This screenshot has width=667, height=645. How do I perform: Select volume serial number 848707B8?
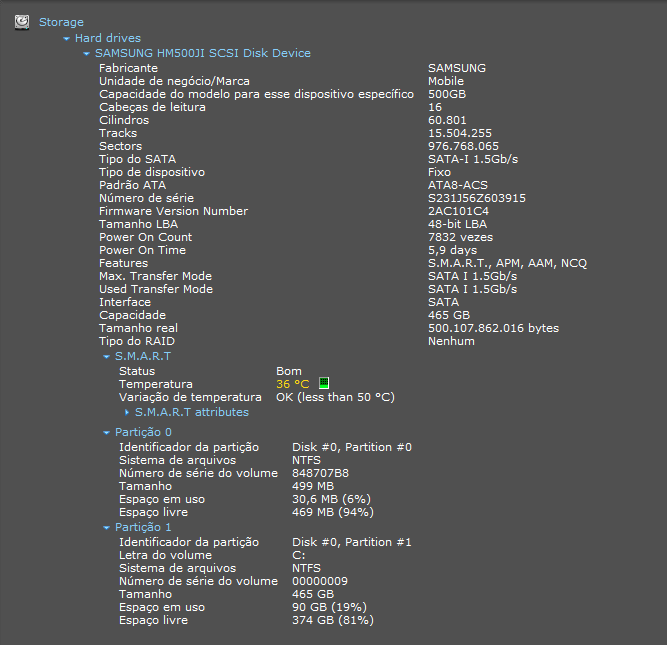click(x=320, y=473)
